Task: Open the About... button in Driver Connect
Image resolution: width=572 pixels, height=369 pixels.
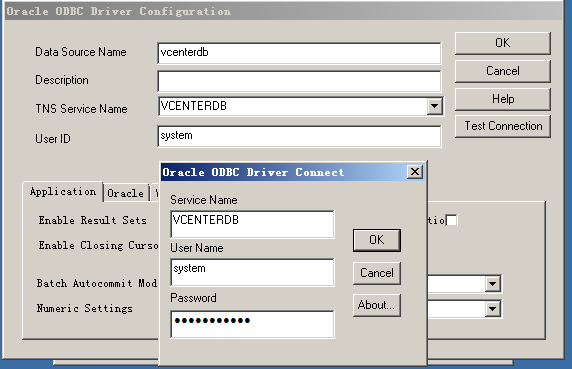Action: tap(376, 305)
